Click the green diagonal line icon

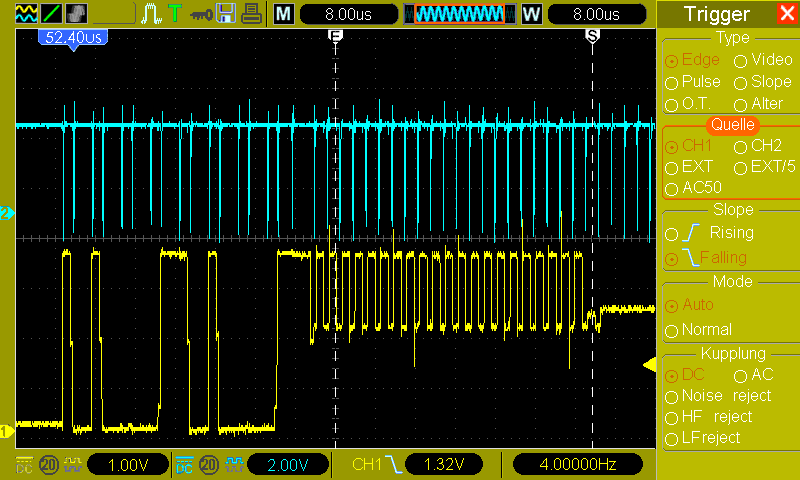coord(52,14)
